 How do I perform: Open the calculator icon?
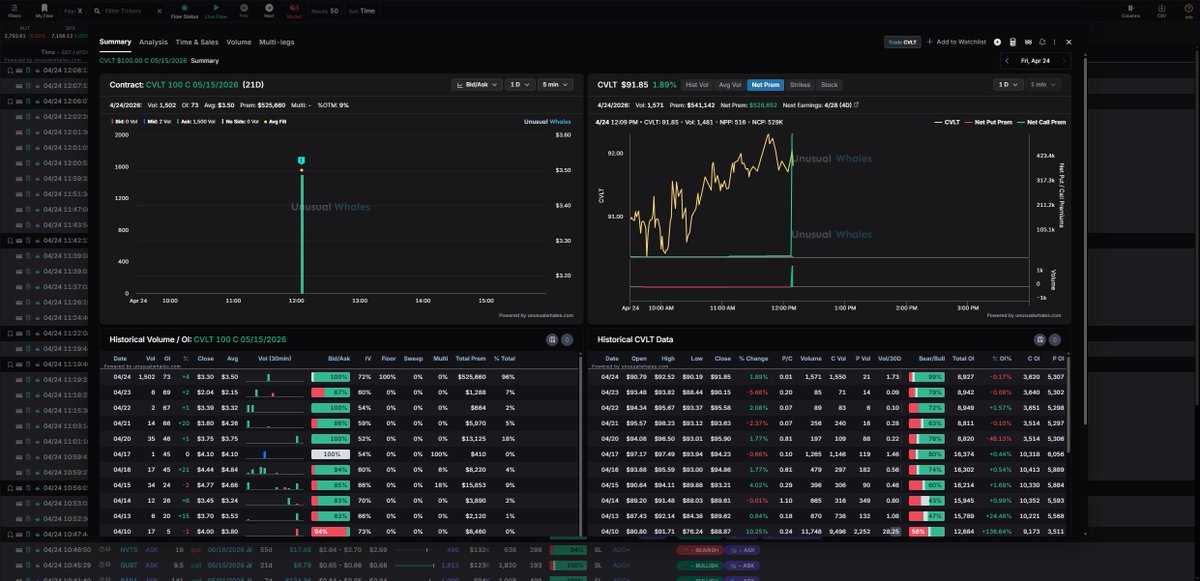[x=1013, y=42]
